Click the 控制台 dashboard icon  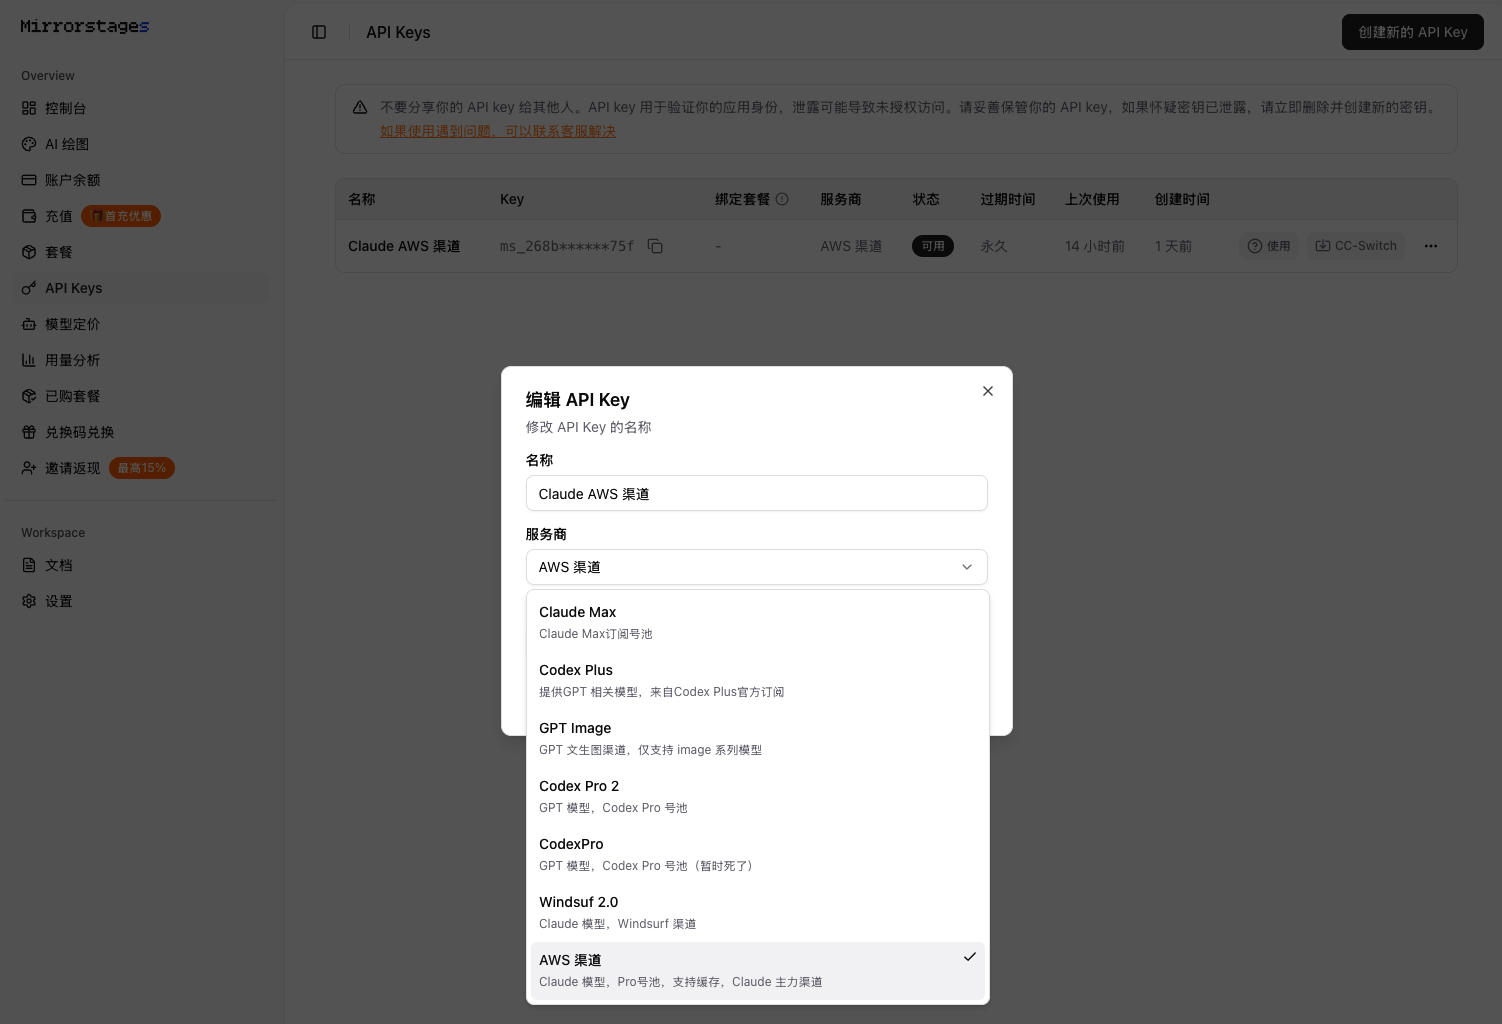coord(29,108)
